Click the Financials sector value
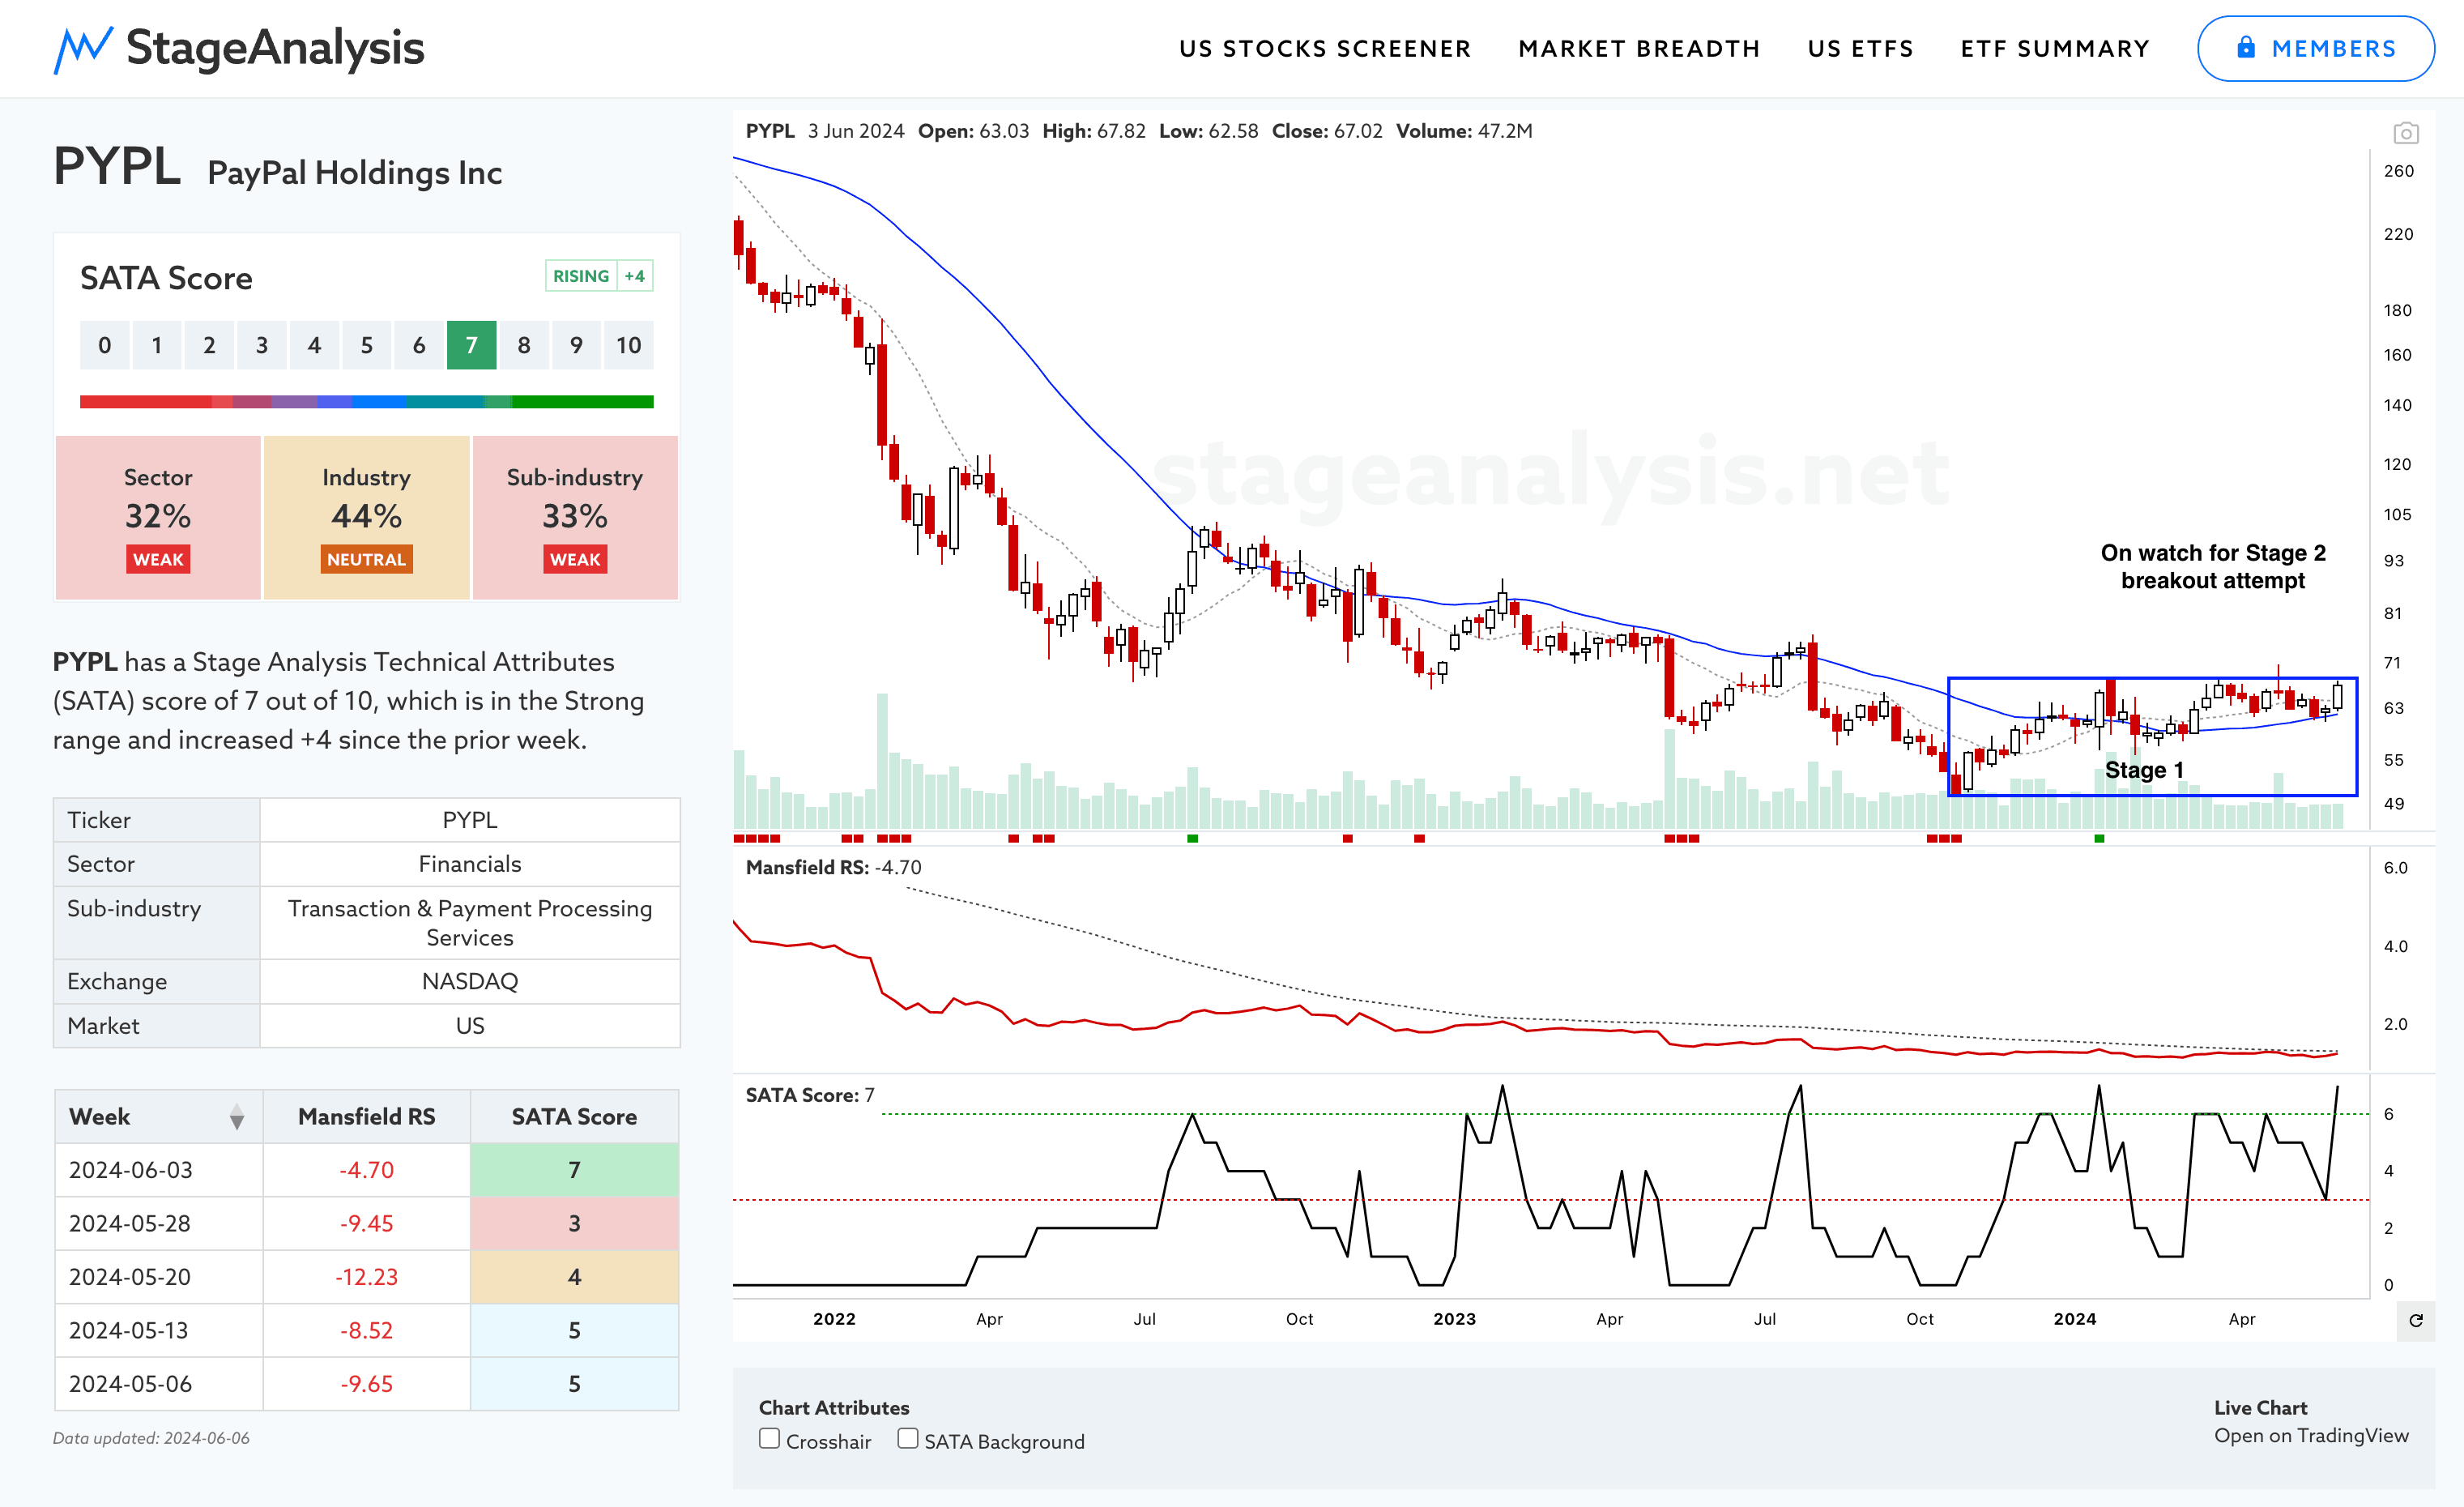Screen dimensions: 2464x1507 tap(470, 864)
